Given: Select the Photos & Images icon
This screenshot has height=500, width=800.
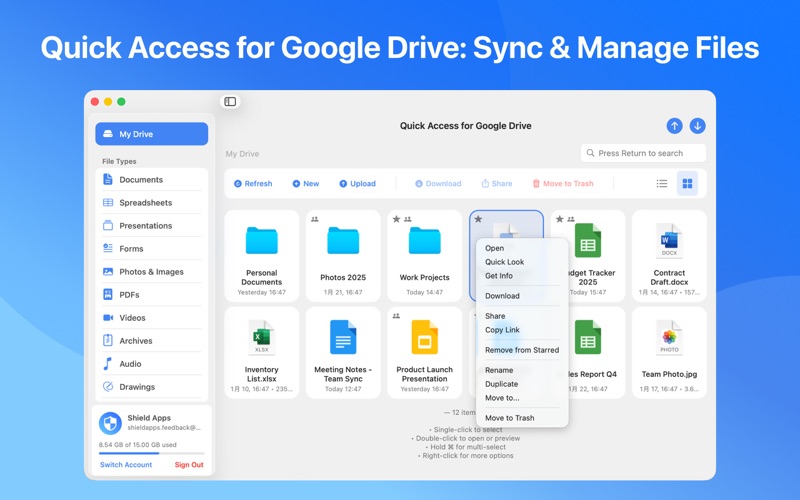Looking at the screenshot, I should (x=108, y=271).
